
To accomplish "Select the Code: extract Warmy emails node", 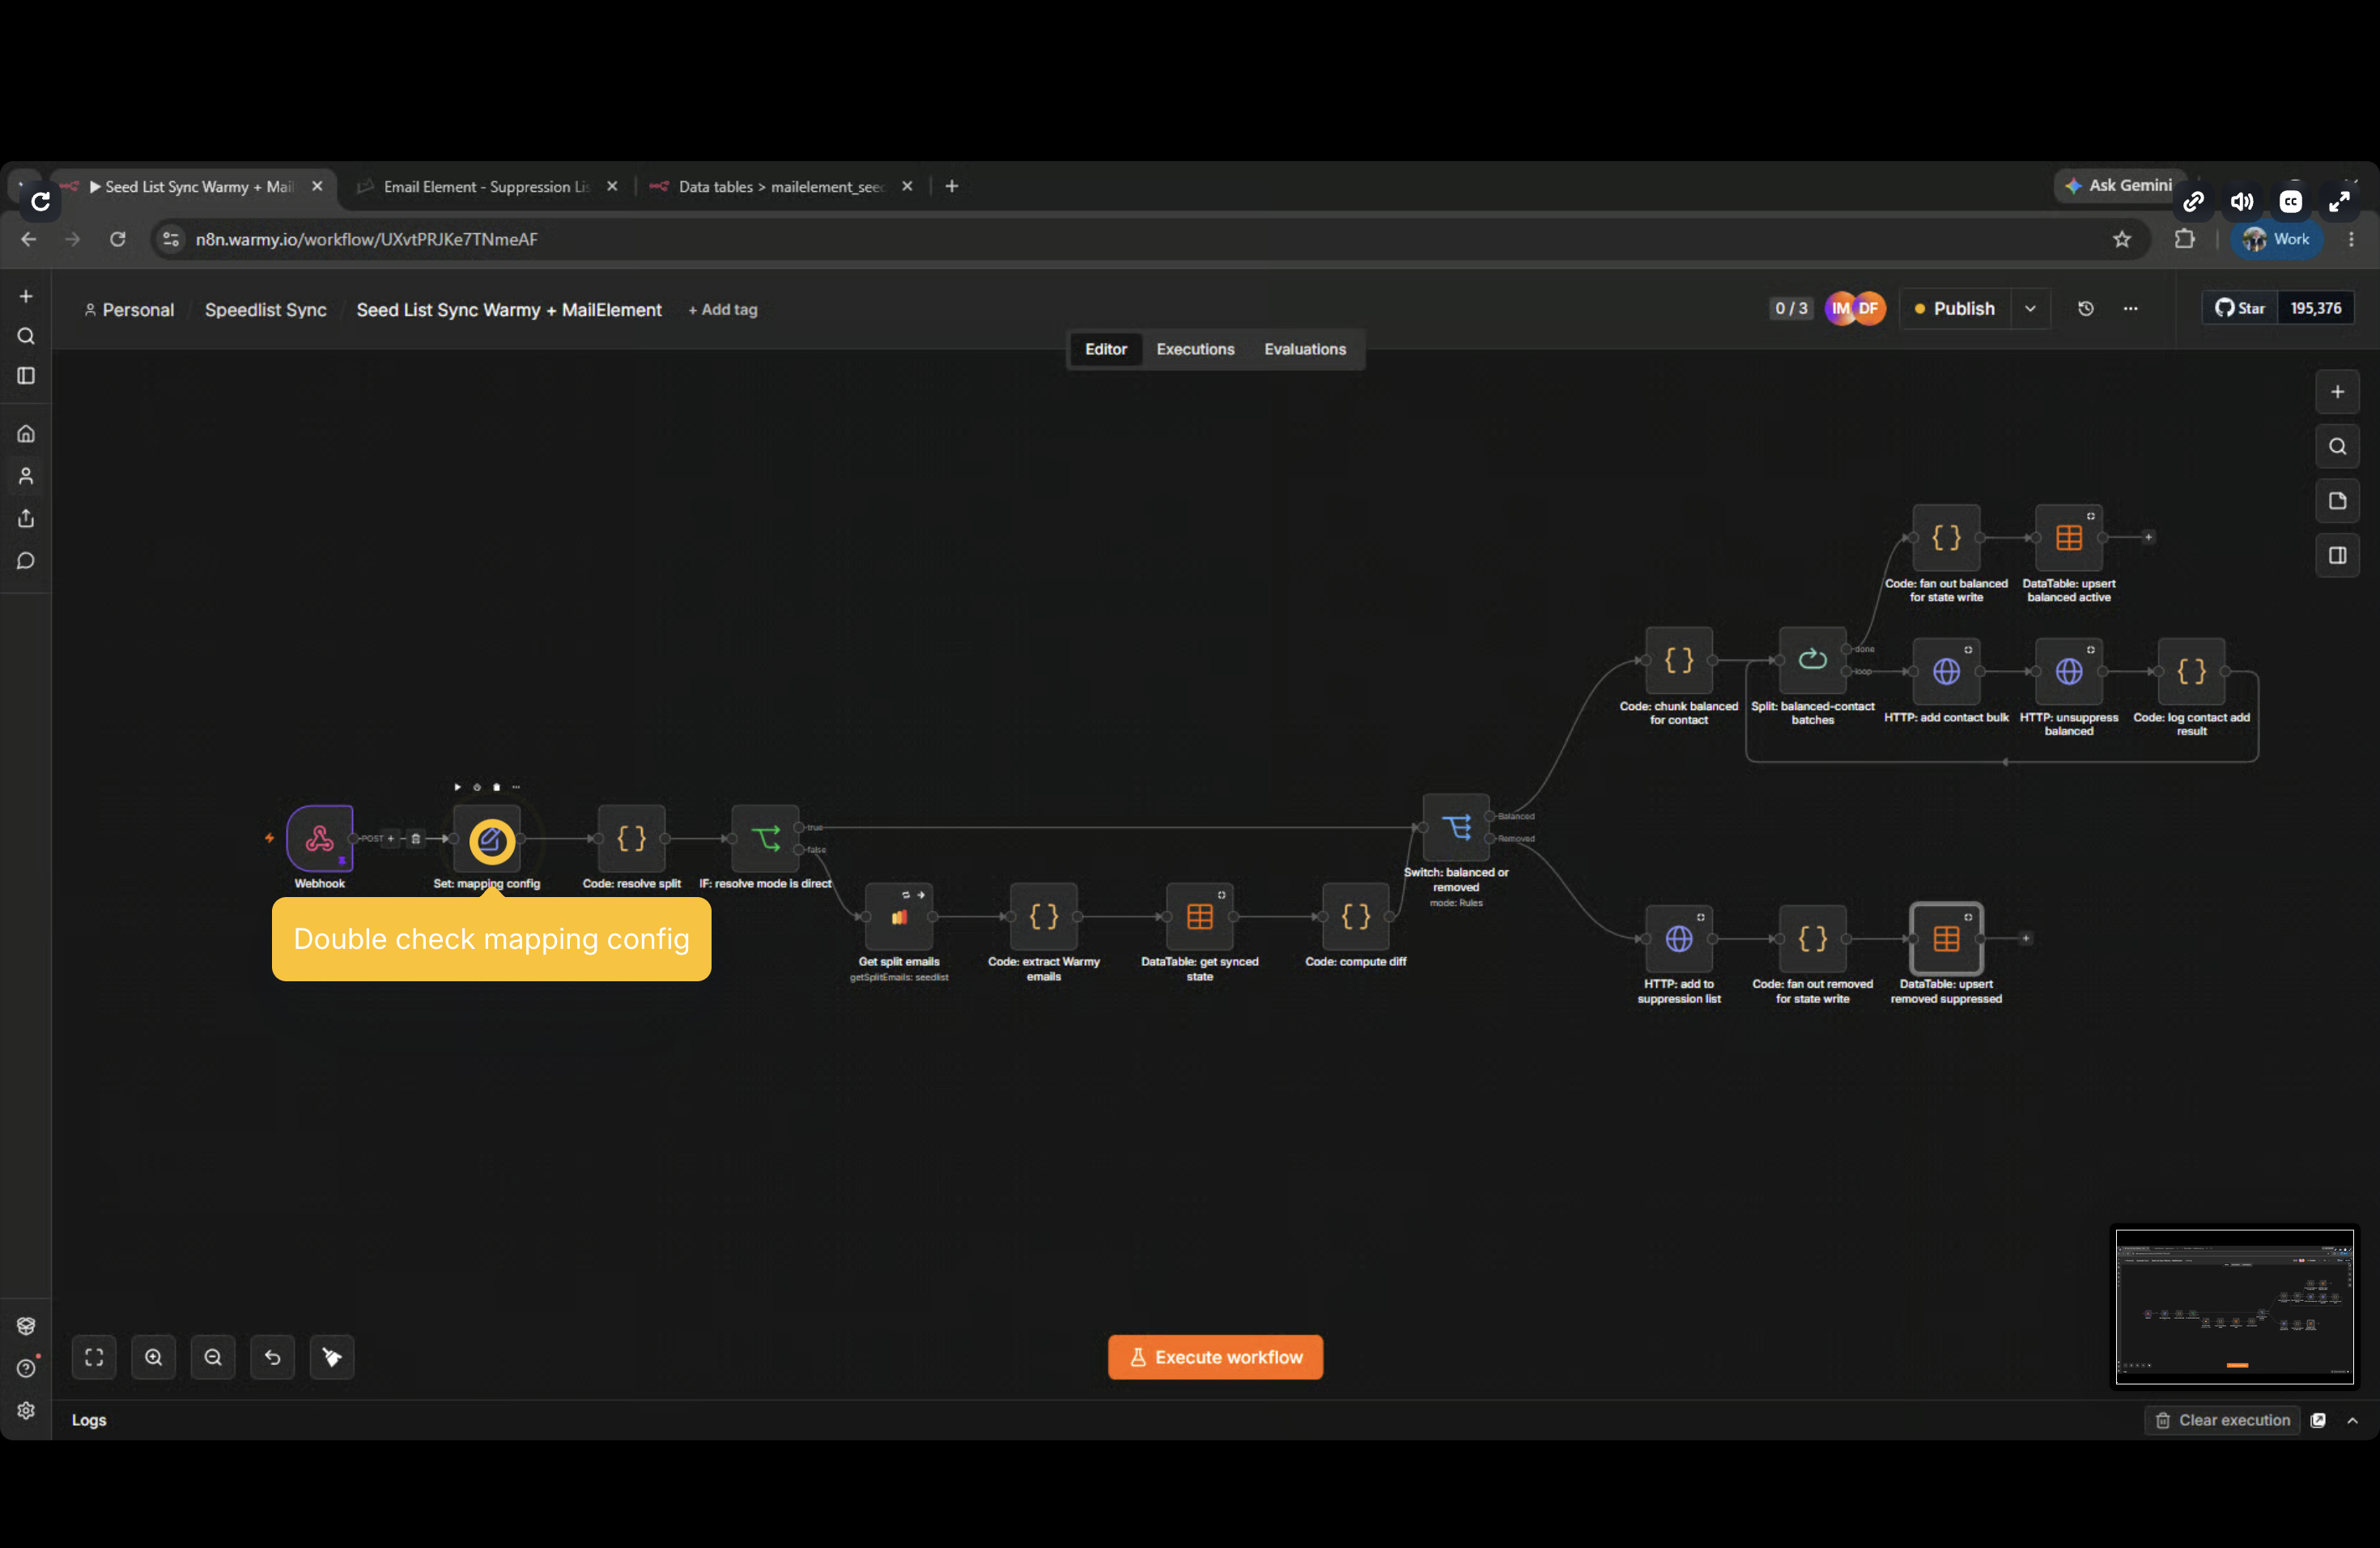I will [x=1043, y=916].
